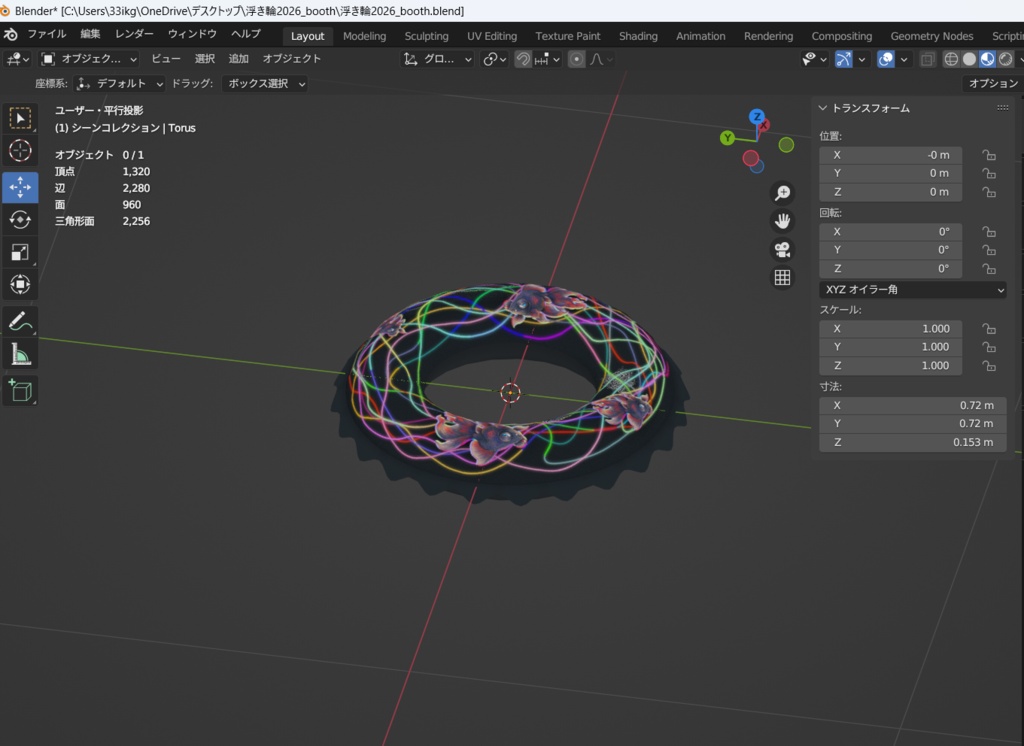Open the Edit (編集) menu
The width and height of the screenshot is (1024, 746).
coord(90,34)
